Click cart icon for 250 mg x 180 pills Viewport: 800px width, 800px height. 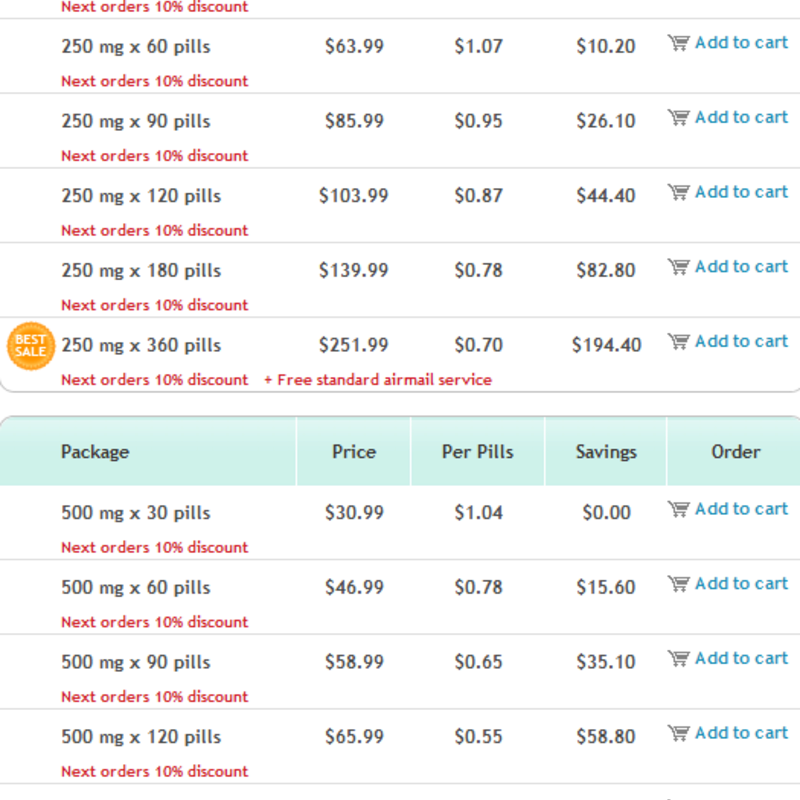click(x=678, y=267)
